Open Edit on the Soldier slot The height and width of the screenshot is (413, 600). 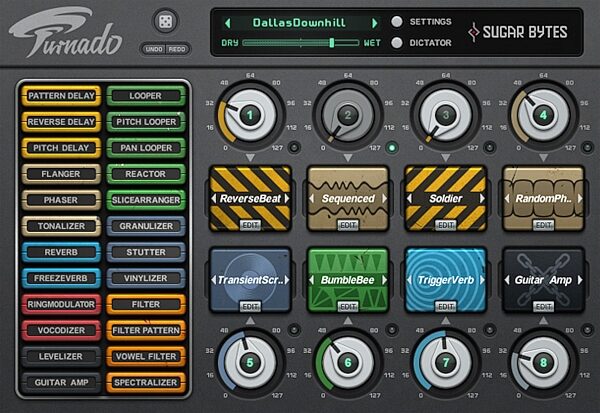click(445, 225)
